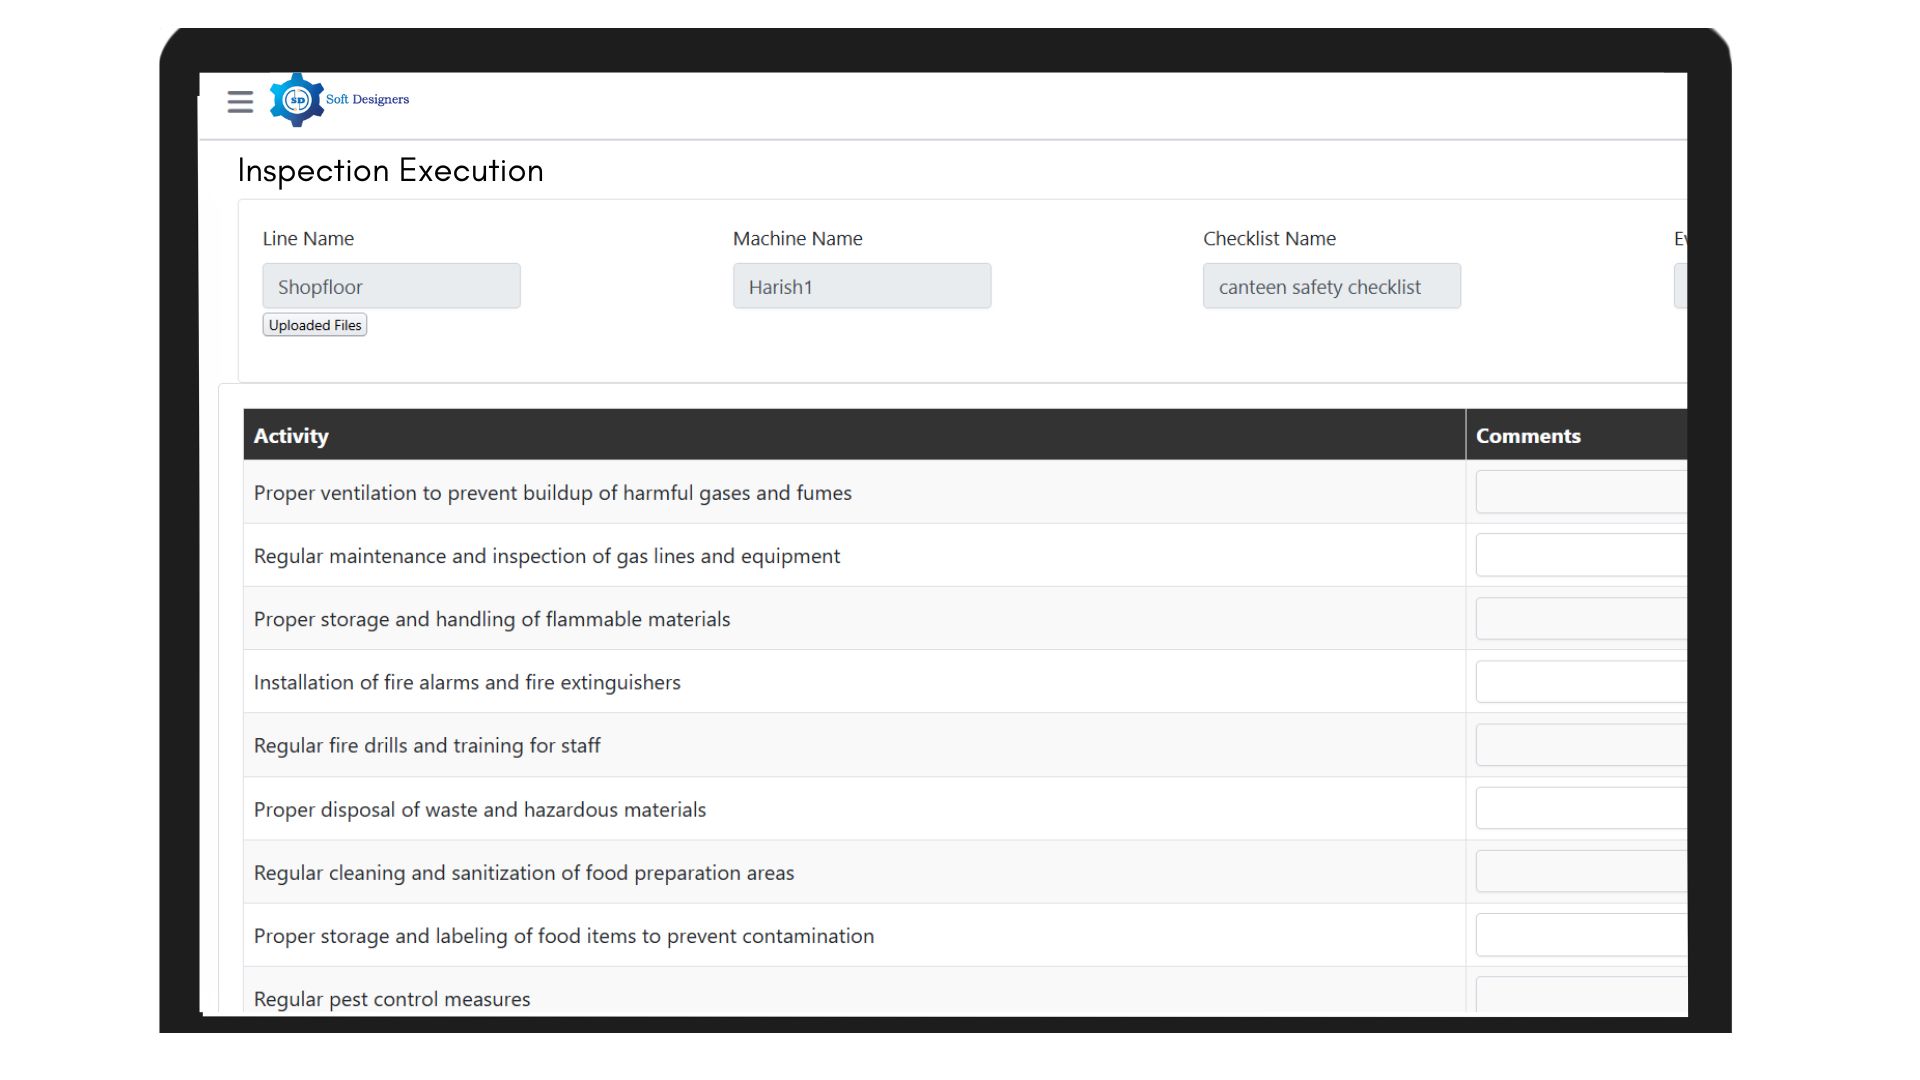Click comment box for gas lines maintenance

[x=1580, y=555]
